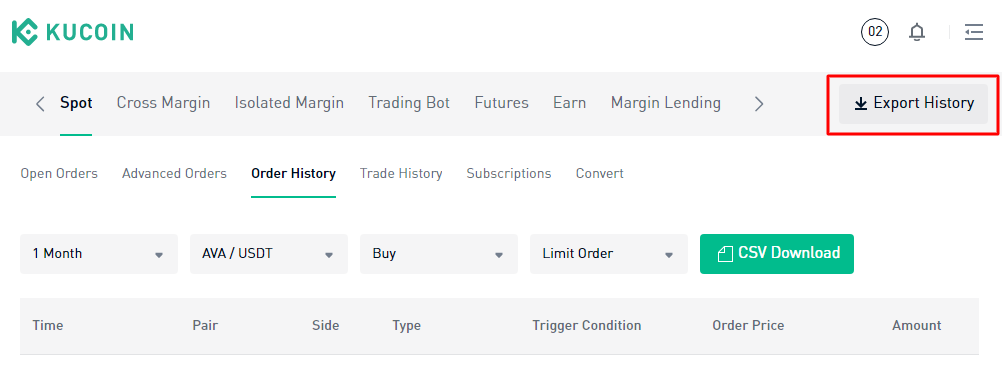
Task: Expand the 1 Month time dropdown
Action: 99,254
